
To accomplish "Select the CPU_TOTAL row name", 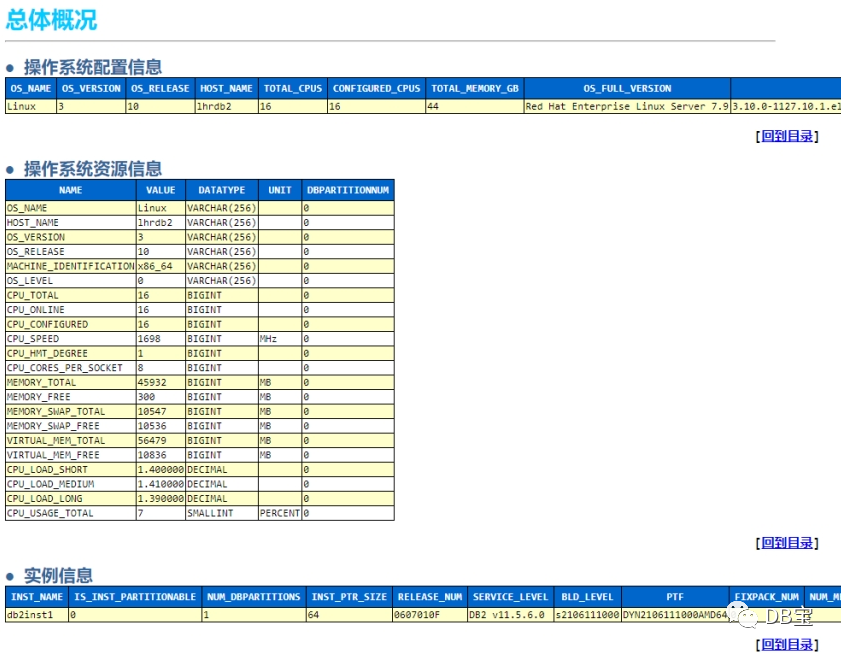I will (x=71, y=295).
